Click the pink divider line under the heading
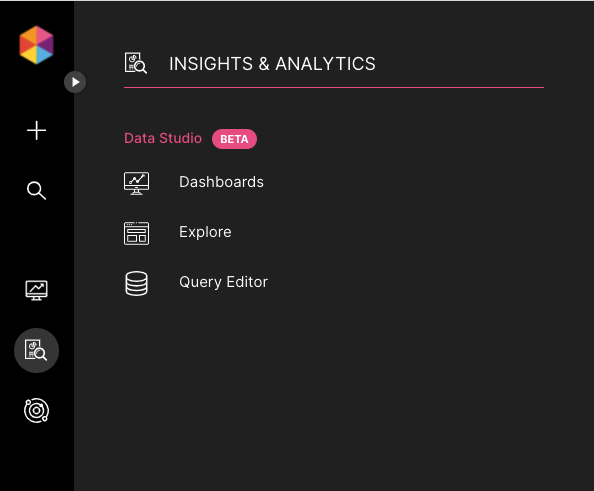The image size is (594, 491). click(x=334, y=88)
